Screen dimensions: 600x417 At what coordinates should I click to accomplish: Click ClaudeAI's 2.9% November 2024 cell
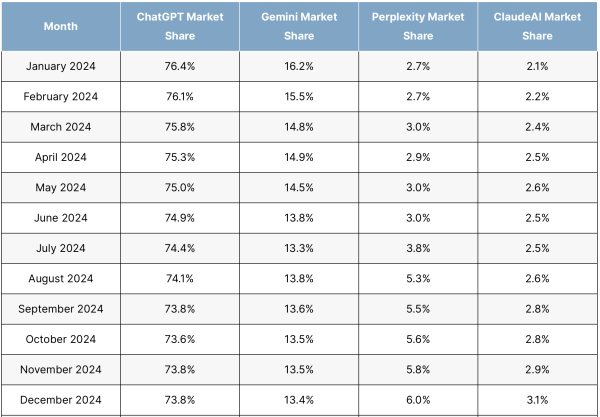(537, 370)
